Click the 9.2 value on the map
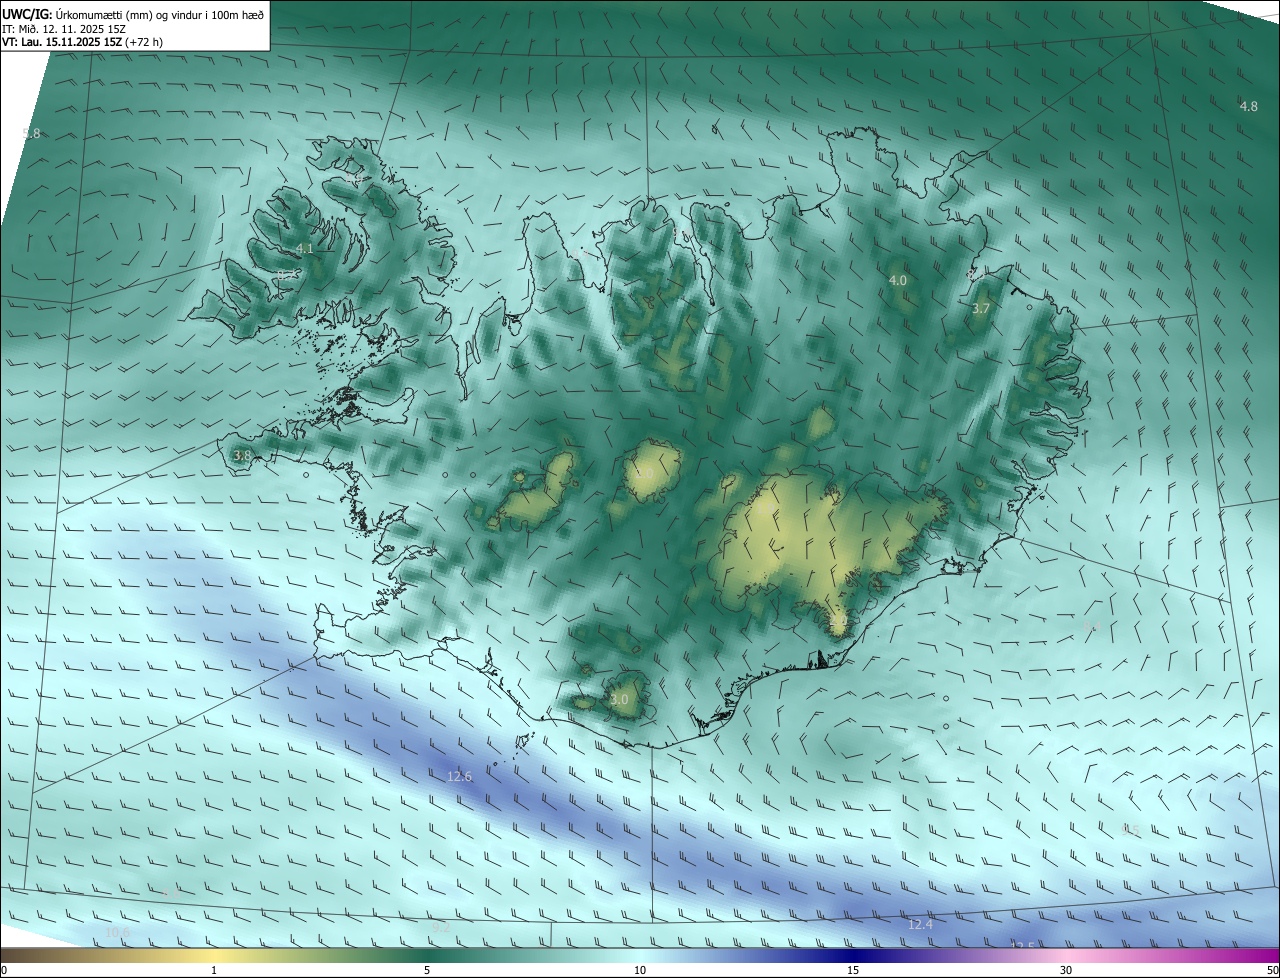 [441, 927]
